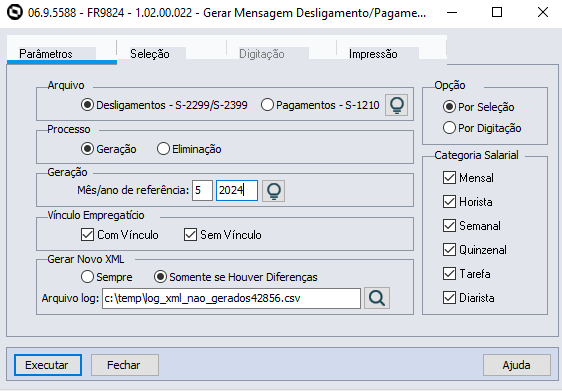Minimize the window
Viewport: 562px width, 391px height.
pyautogui.click(x=452, y=13)
